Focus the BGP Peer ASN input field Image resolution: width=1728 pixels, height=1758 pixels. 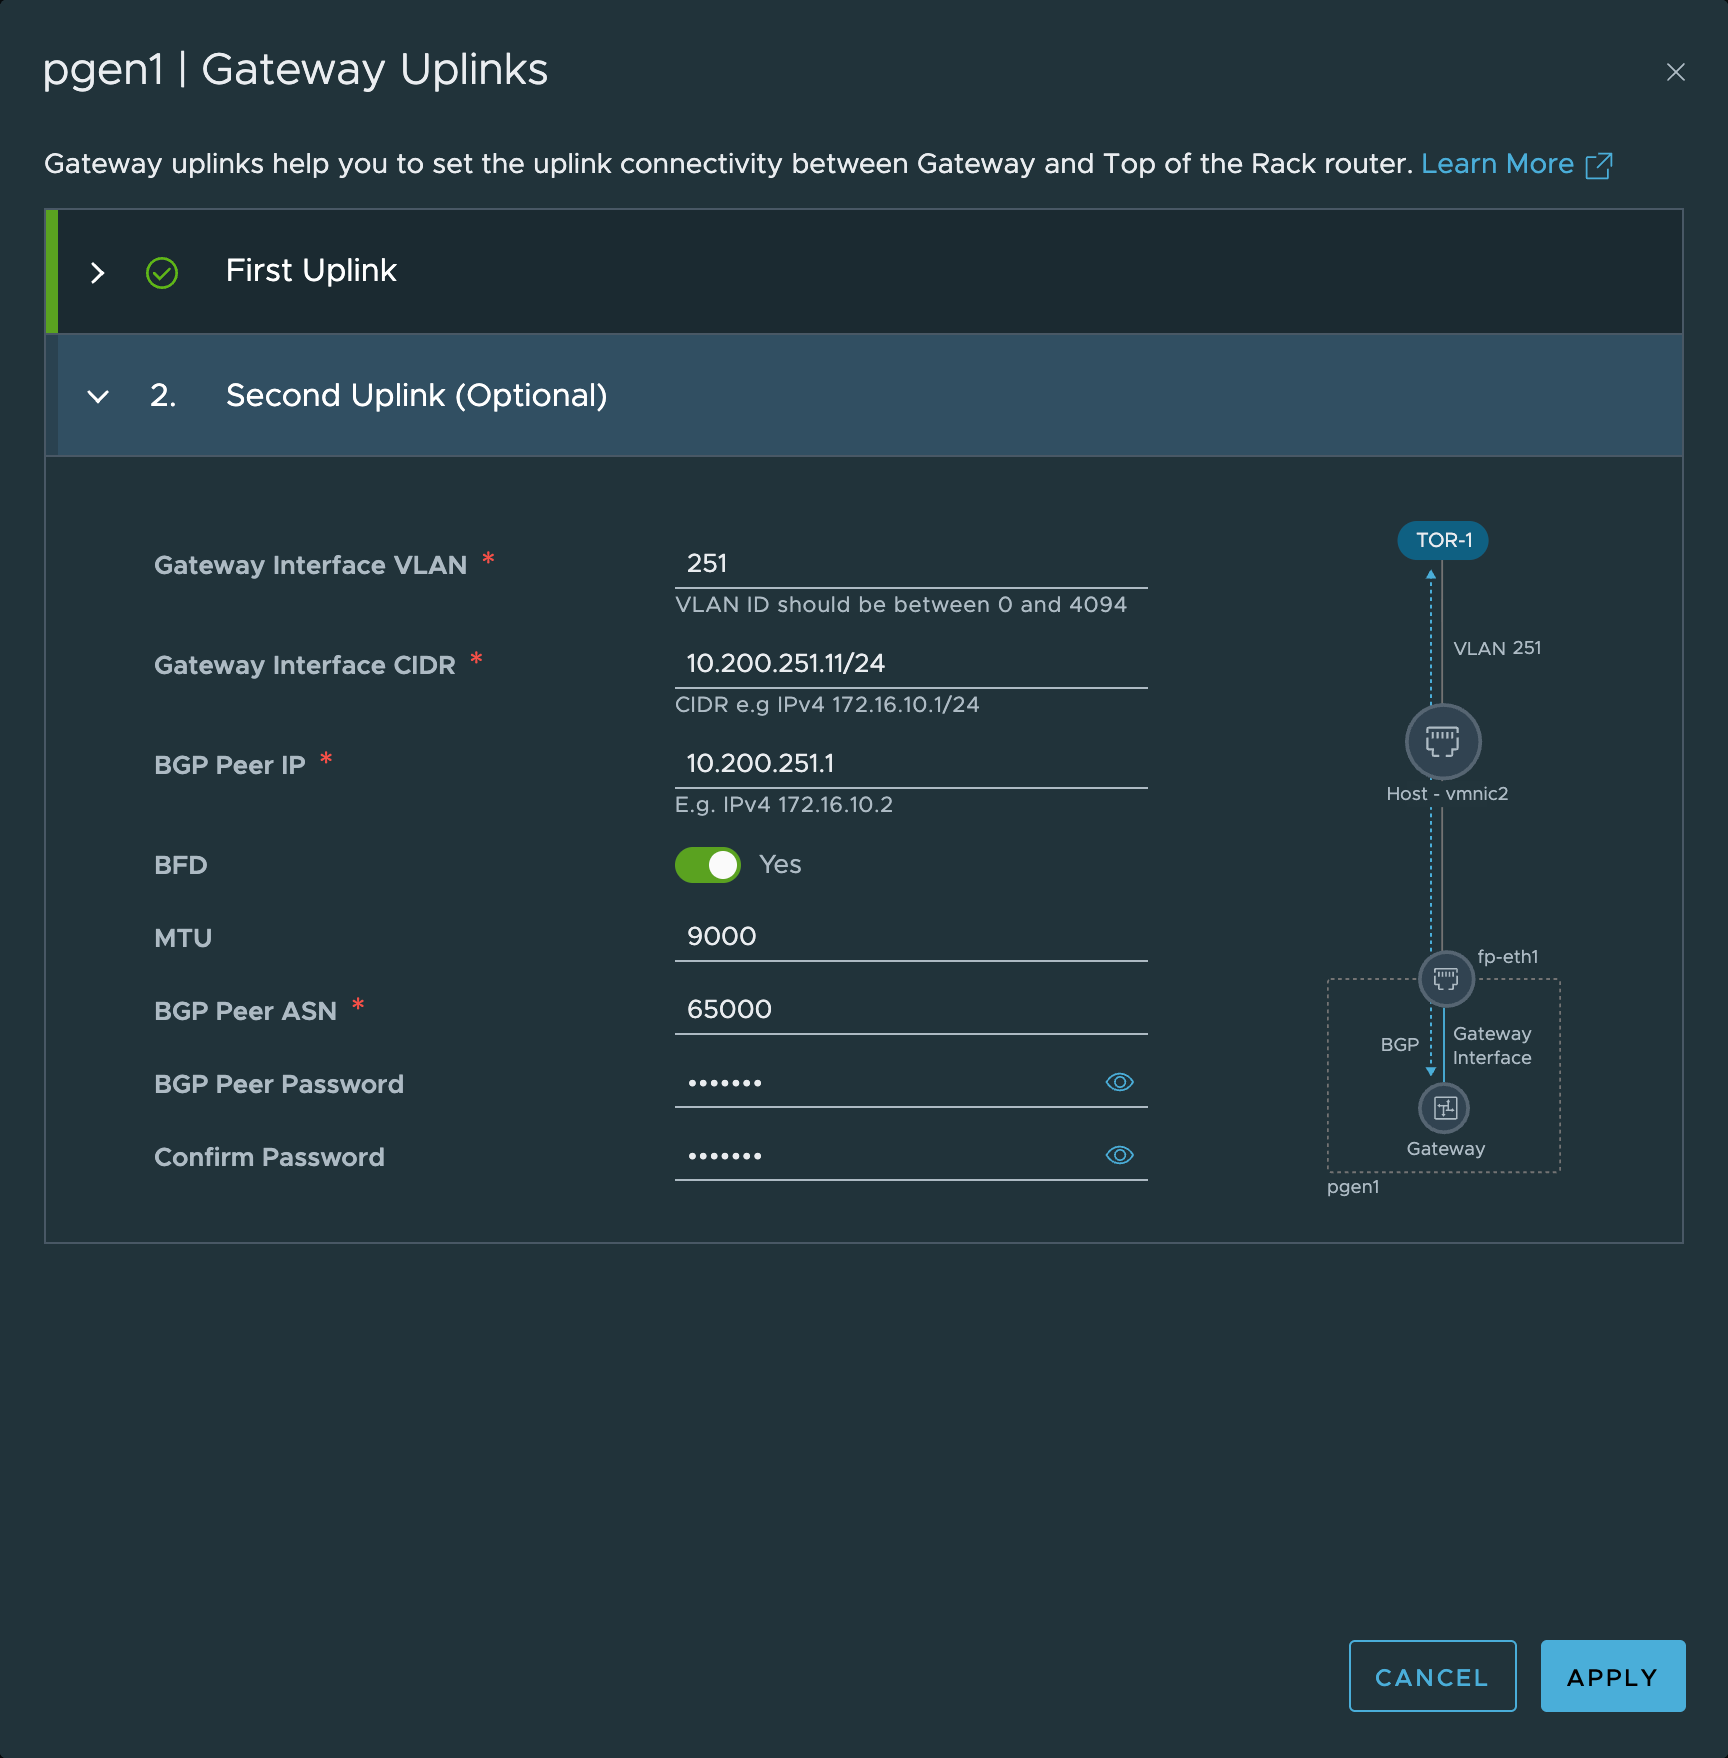tap(910, 1010)
